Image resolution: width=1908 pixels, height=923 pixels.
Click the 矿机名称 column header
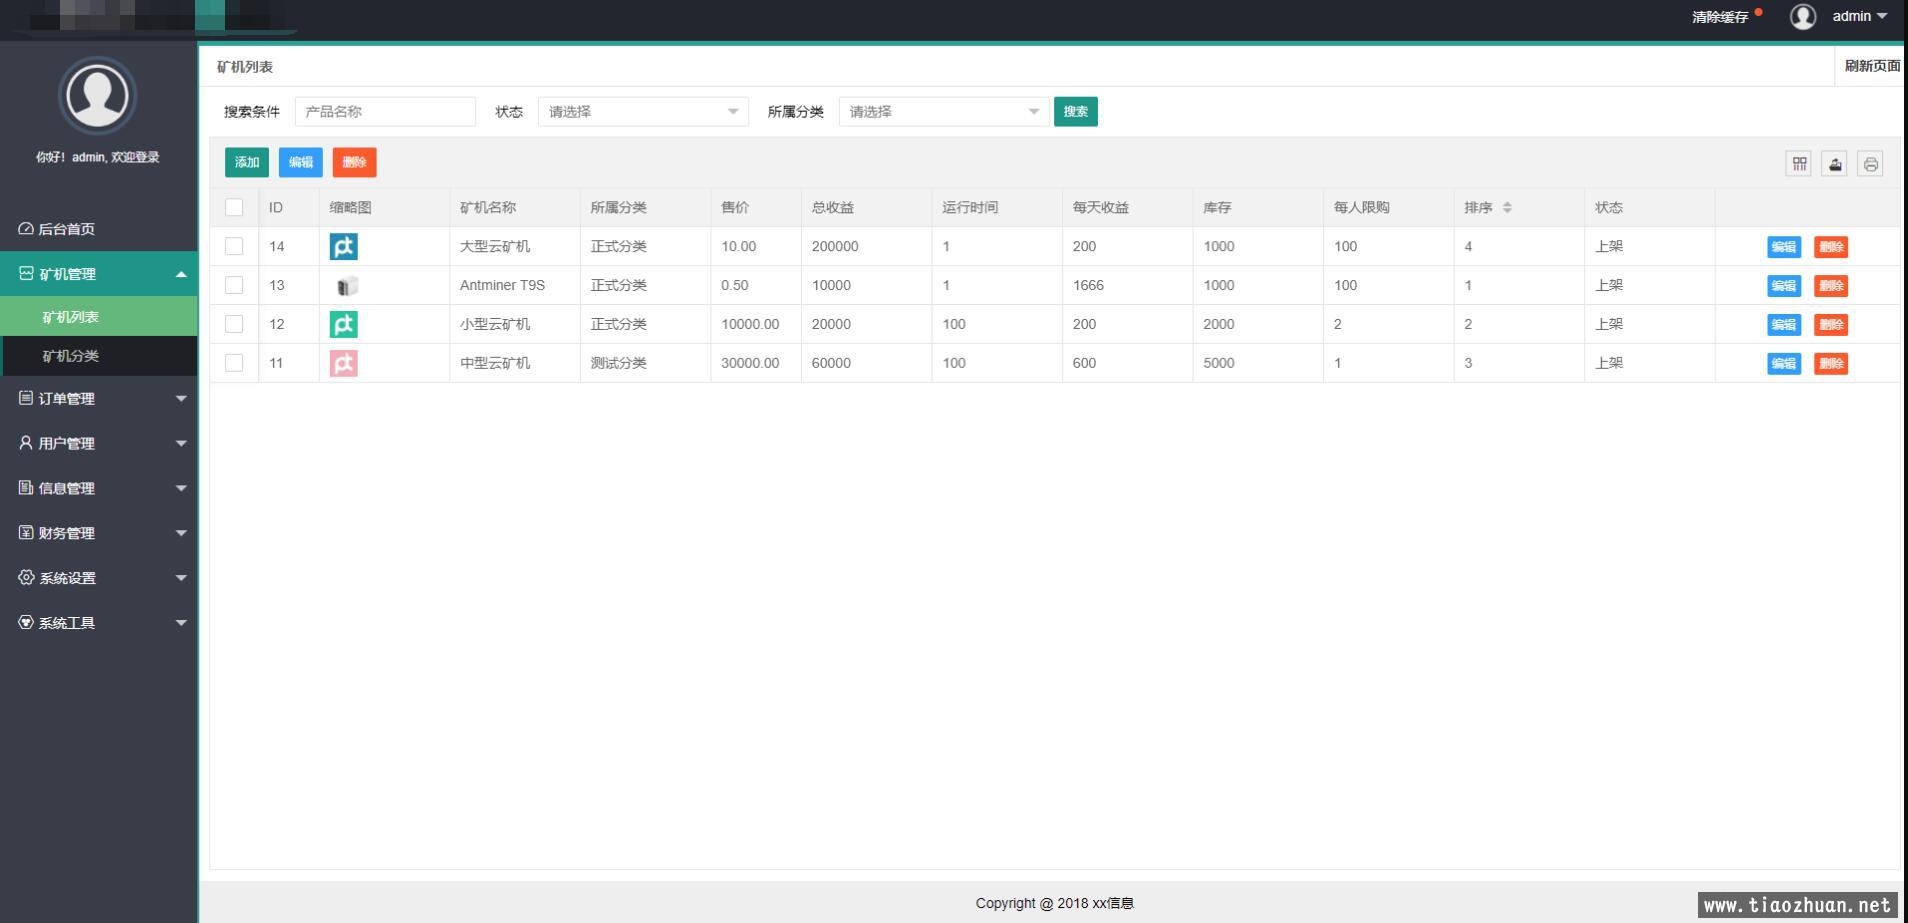pos(514,207)
